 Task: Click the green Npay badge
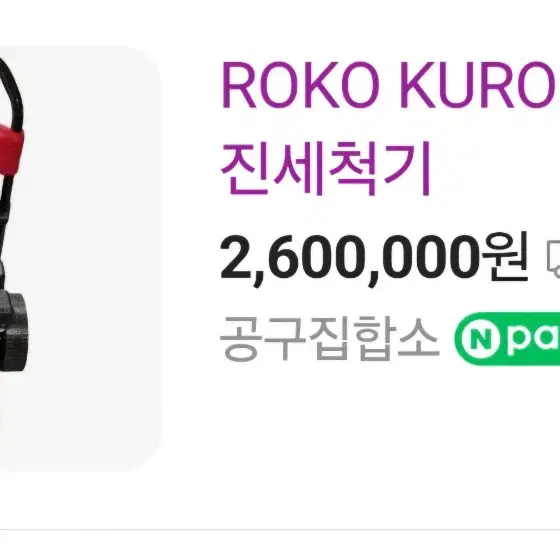pyautogui.click(x=507, y=339)
